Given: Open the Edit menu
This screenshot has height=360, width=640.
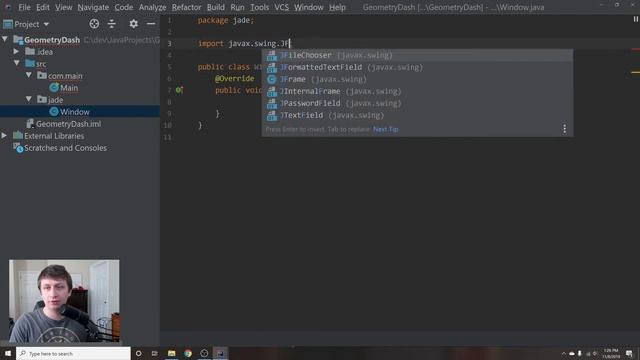Looking at the screenshot, I should coord(42,7).
